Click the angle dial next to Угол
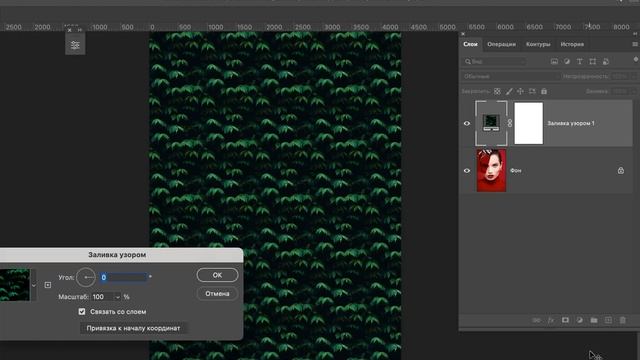Viewport: 640px width, 360px height. 86,278
